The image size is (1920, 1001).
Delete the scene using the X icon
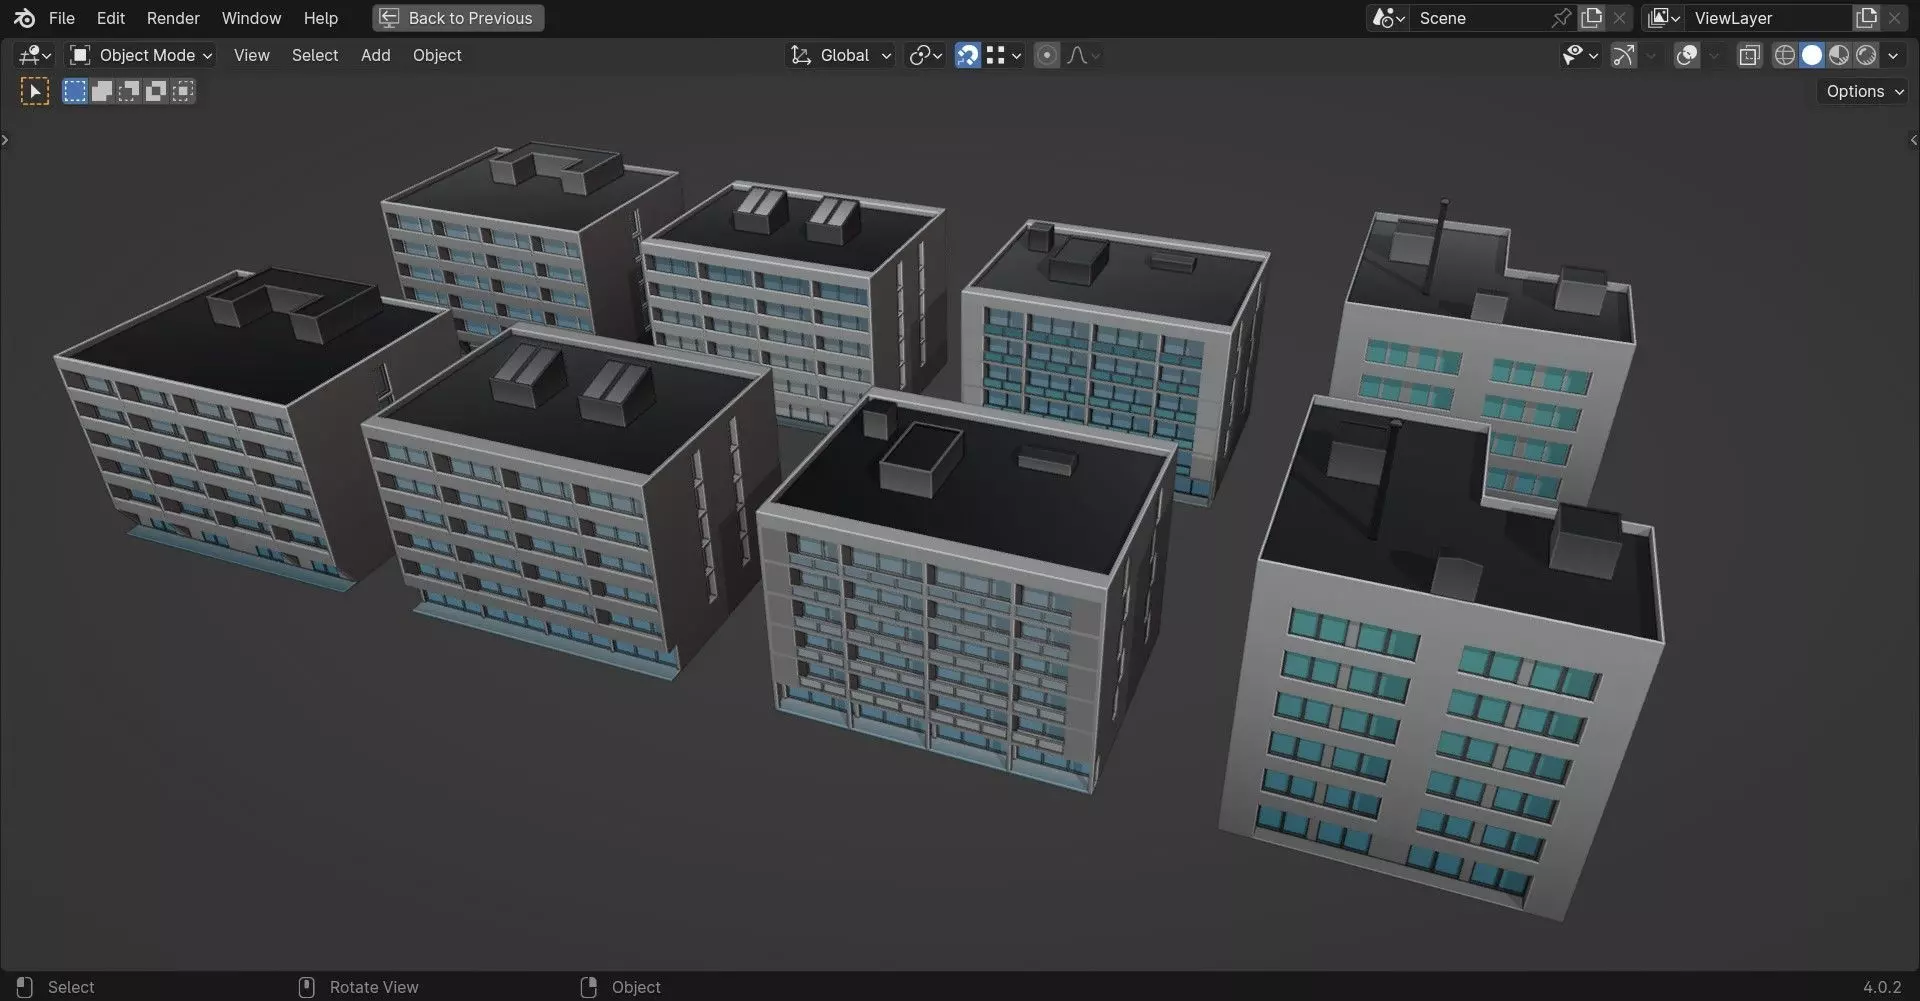coord(1620,18)
